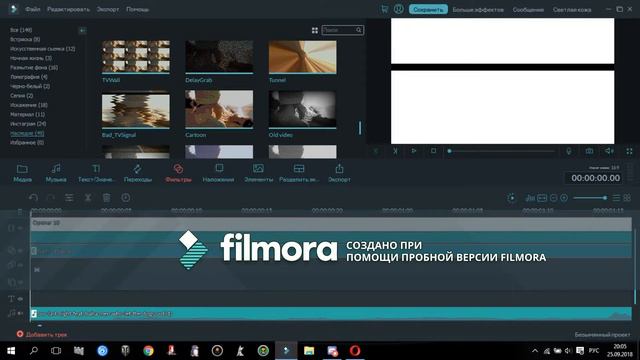The image size is (640, 360).
Task: Click the track list view icon
Action: point(616,198)
